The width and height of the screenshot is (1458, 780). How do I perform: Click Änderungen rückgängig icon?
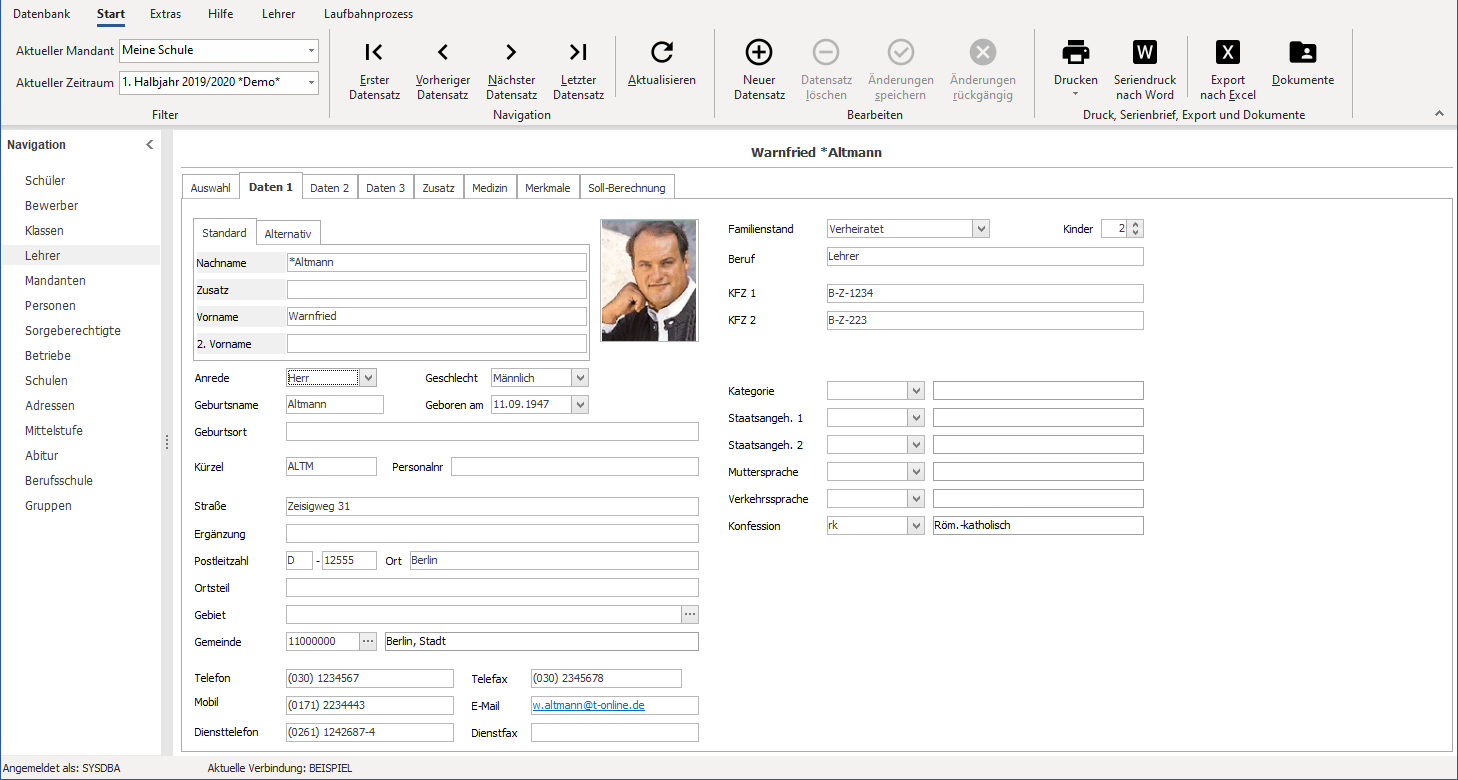tap(983, 52)
